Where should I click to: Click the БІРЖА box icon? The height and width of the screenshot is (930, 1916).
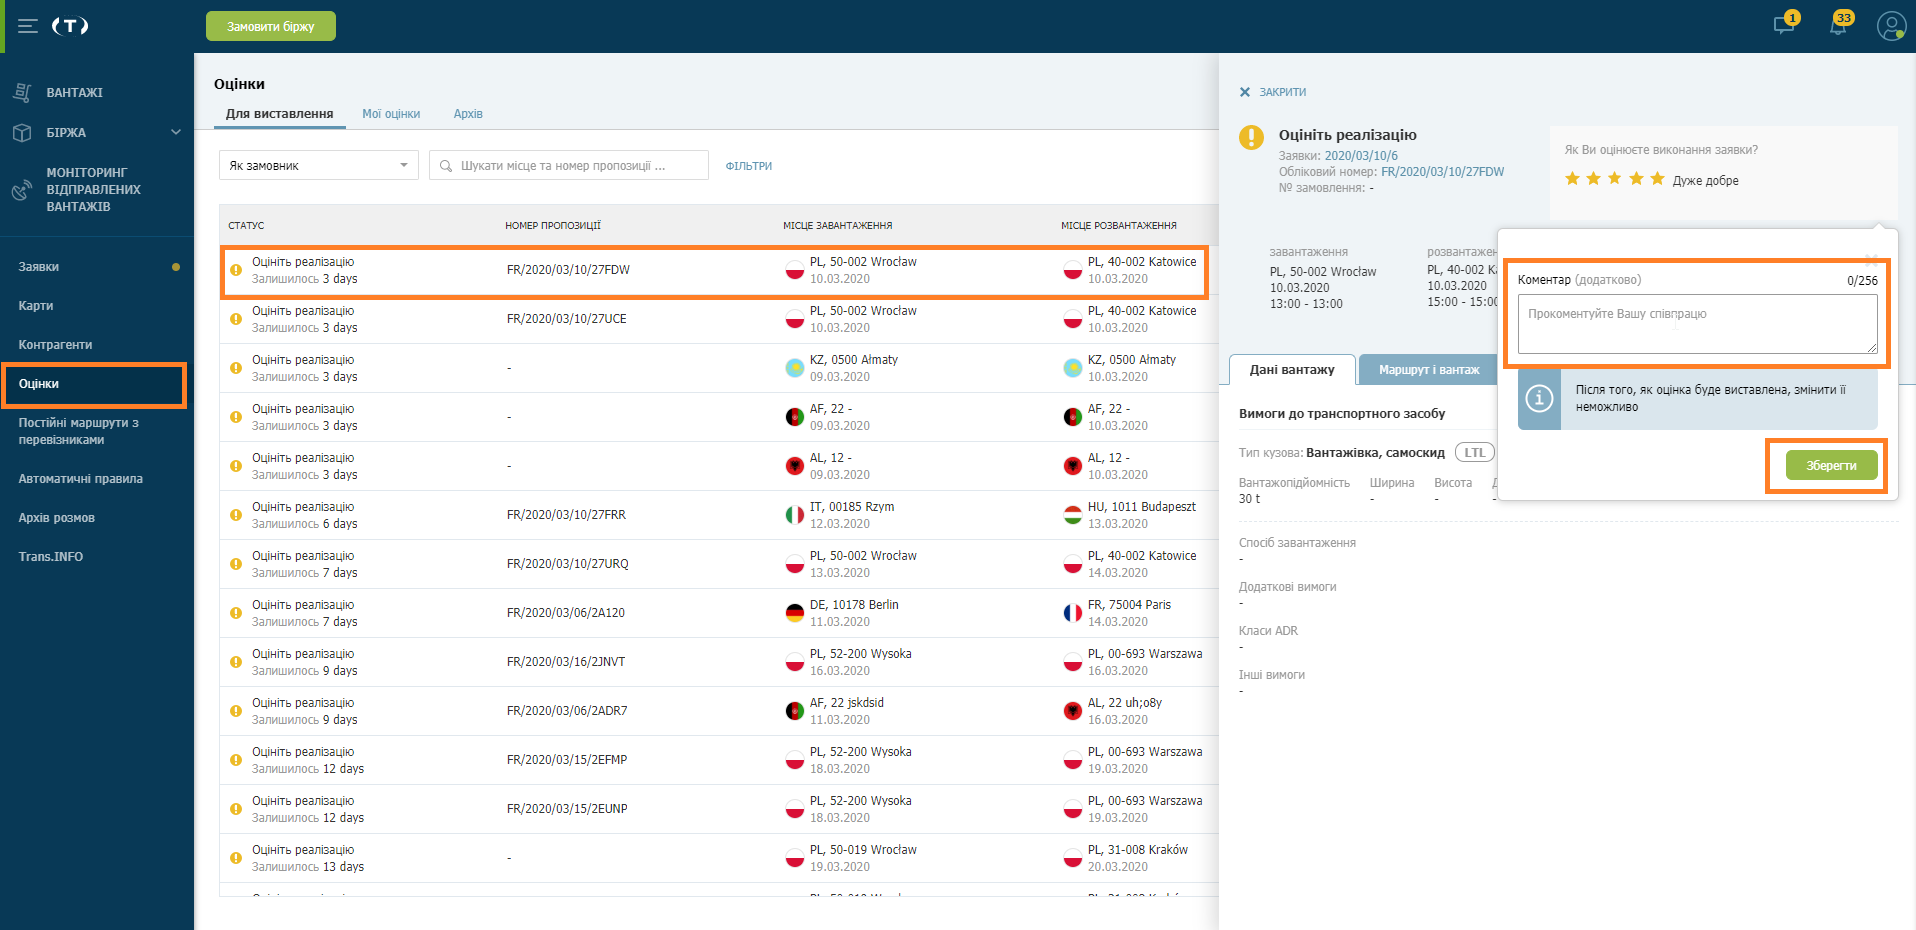coord(22,132)
